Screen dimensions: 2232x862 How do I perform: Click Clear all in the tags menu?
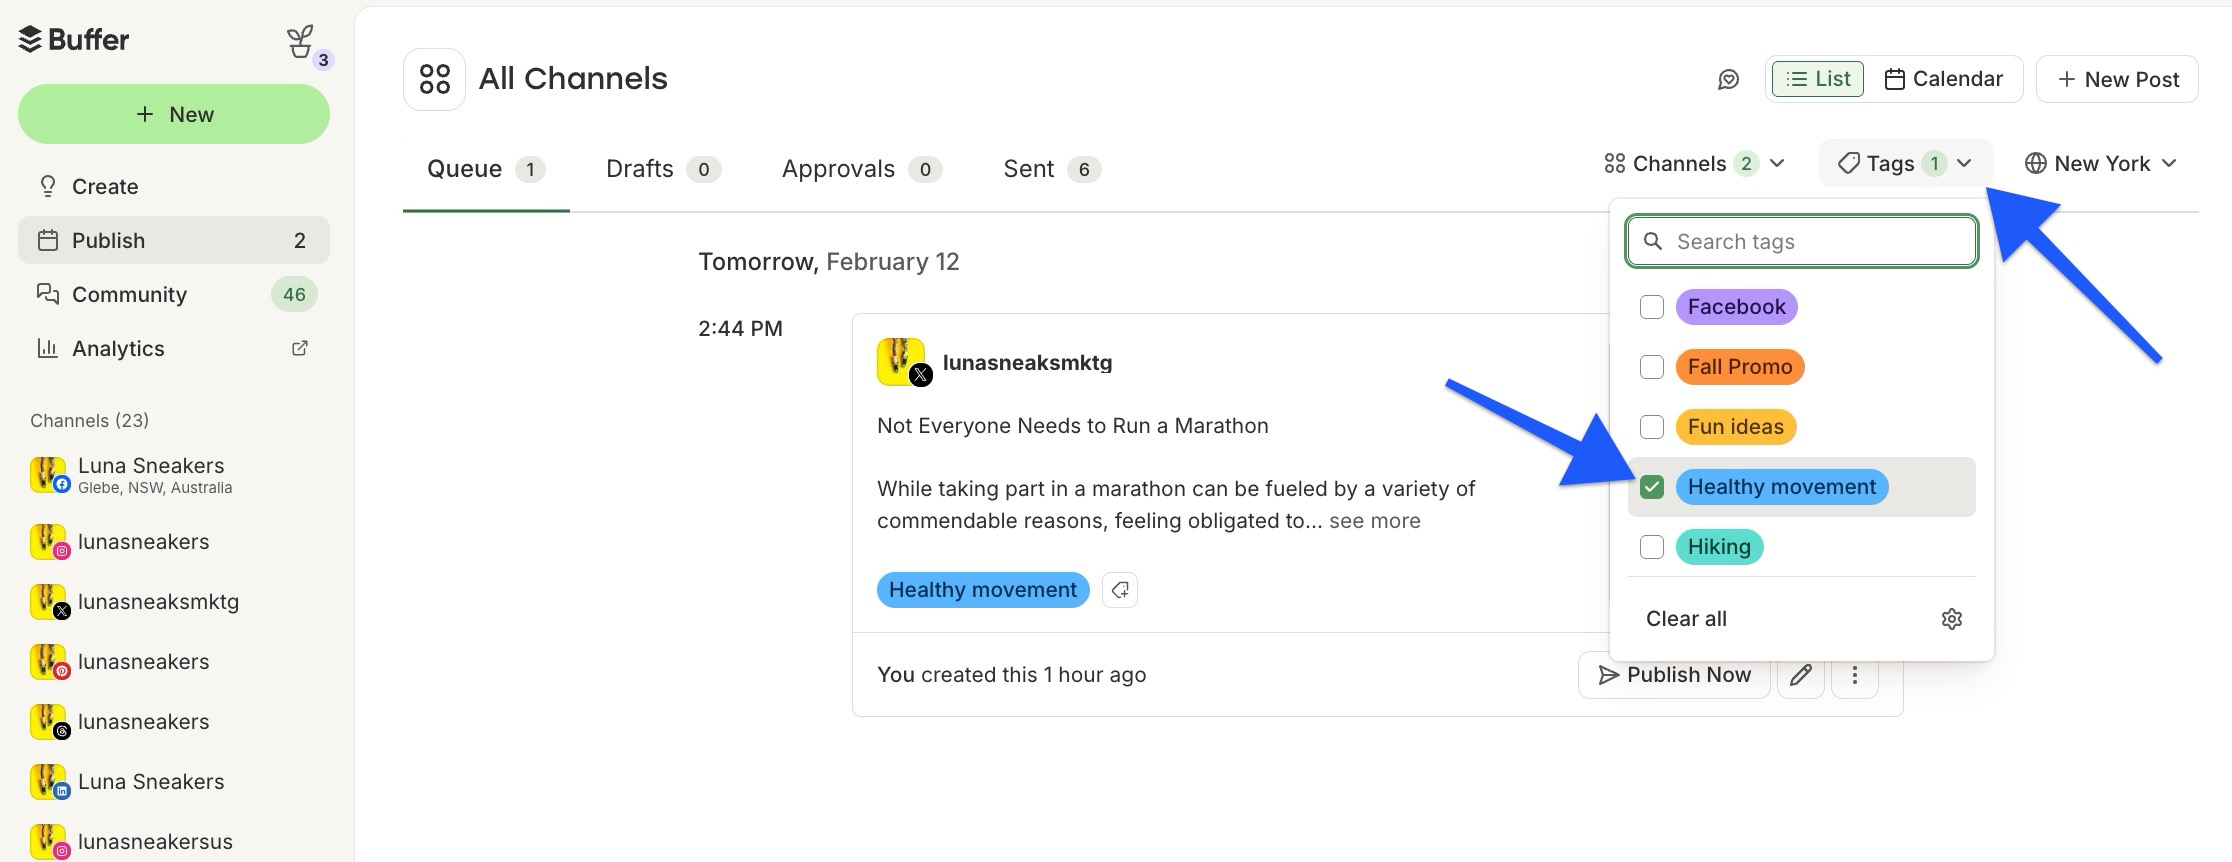point(1686,619)
